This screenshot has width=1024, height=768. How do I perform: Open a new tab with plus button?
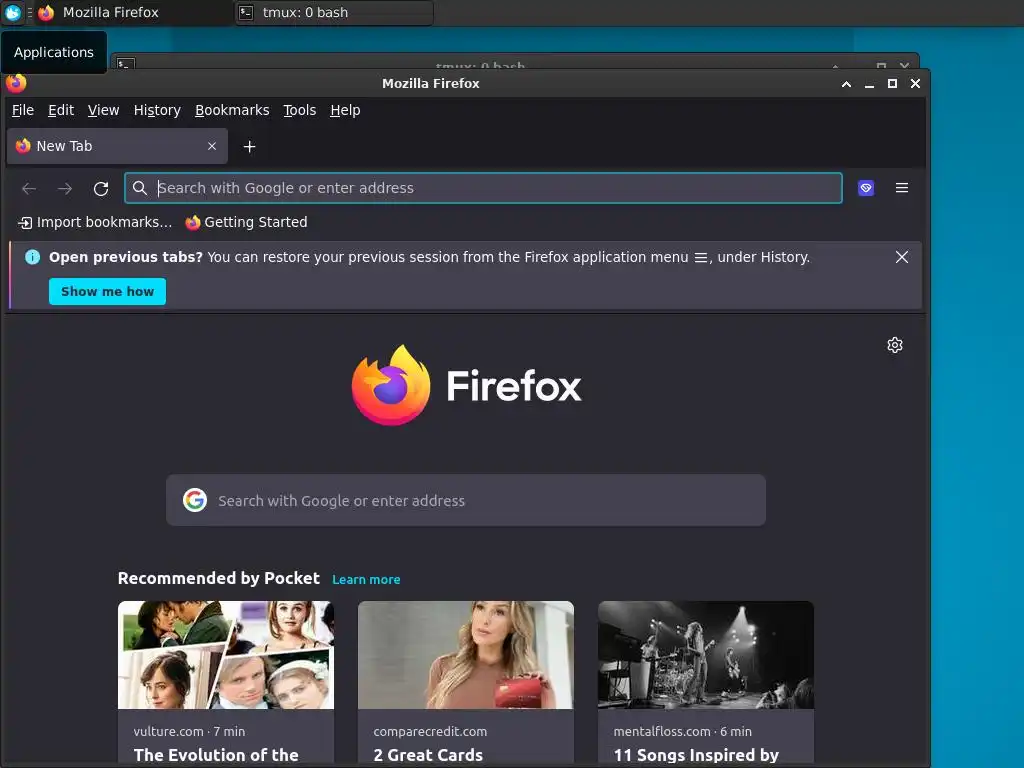[249, 146]
